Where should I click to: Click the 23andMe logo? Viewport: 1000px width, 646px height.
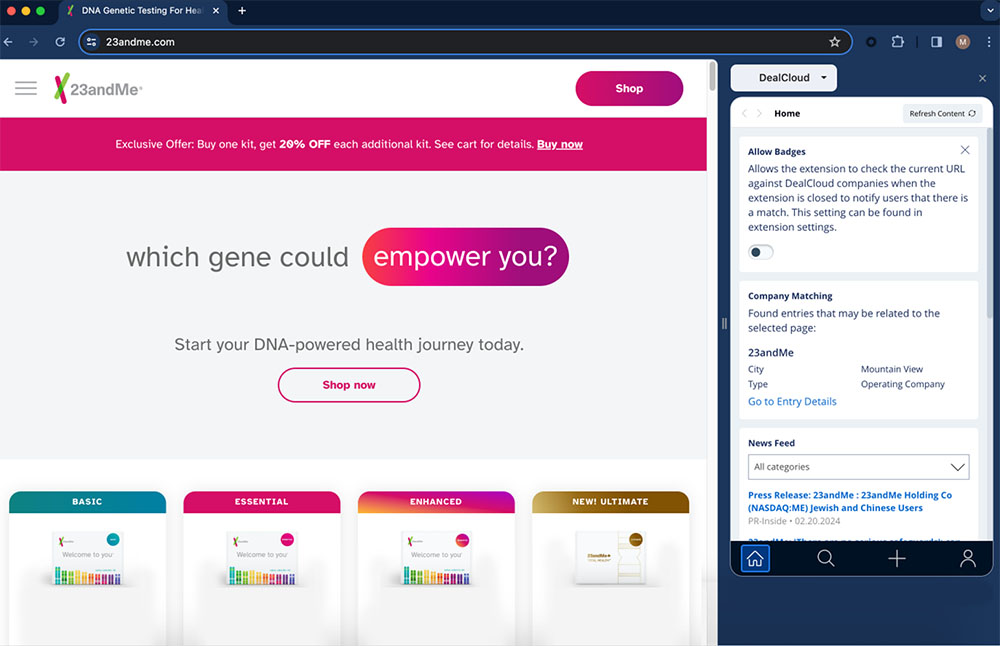tap(98, 89)
